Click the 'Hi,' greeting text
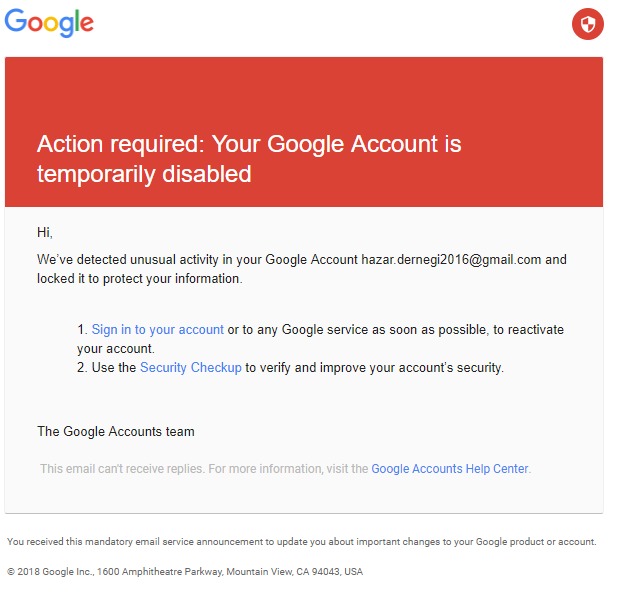The image size is (623, 594). click(x=44, y=233)
